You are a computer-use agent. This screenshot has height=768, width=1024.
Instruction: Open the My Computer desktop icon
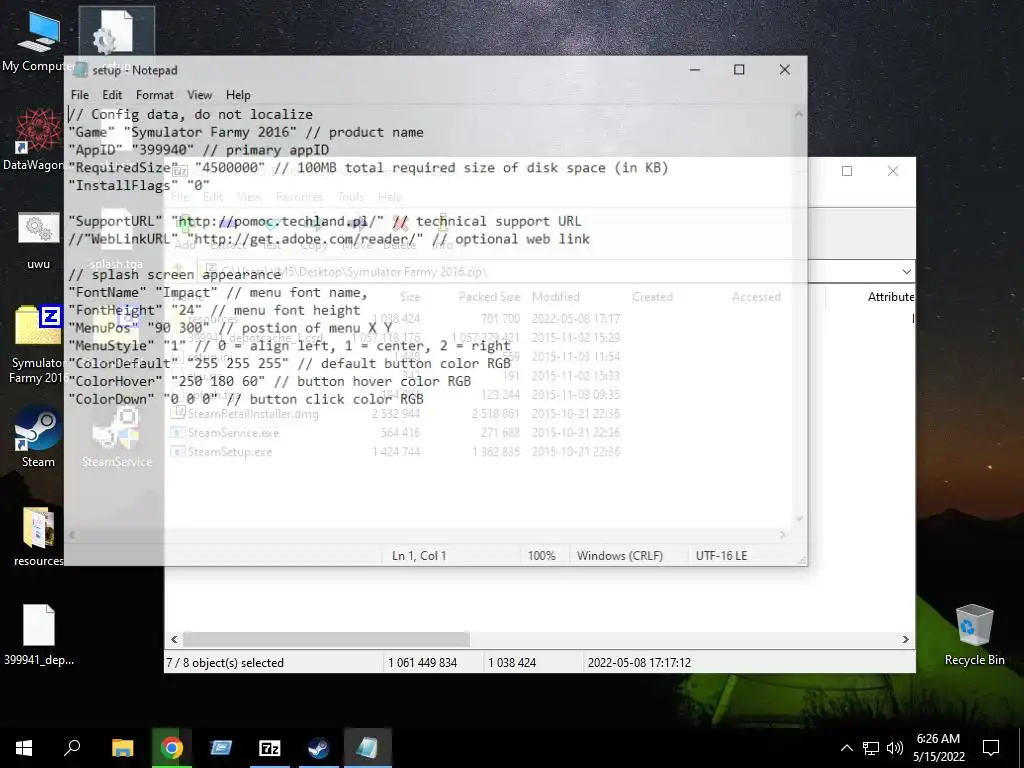(38, 42)
